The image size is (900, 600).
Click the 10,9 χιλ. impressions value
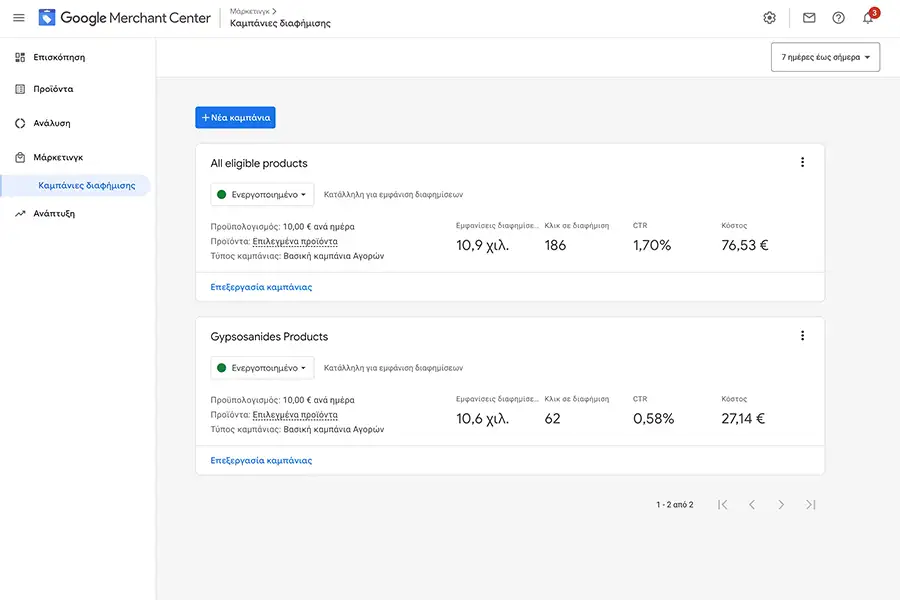483,245
